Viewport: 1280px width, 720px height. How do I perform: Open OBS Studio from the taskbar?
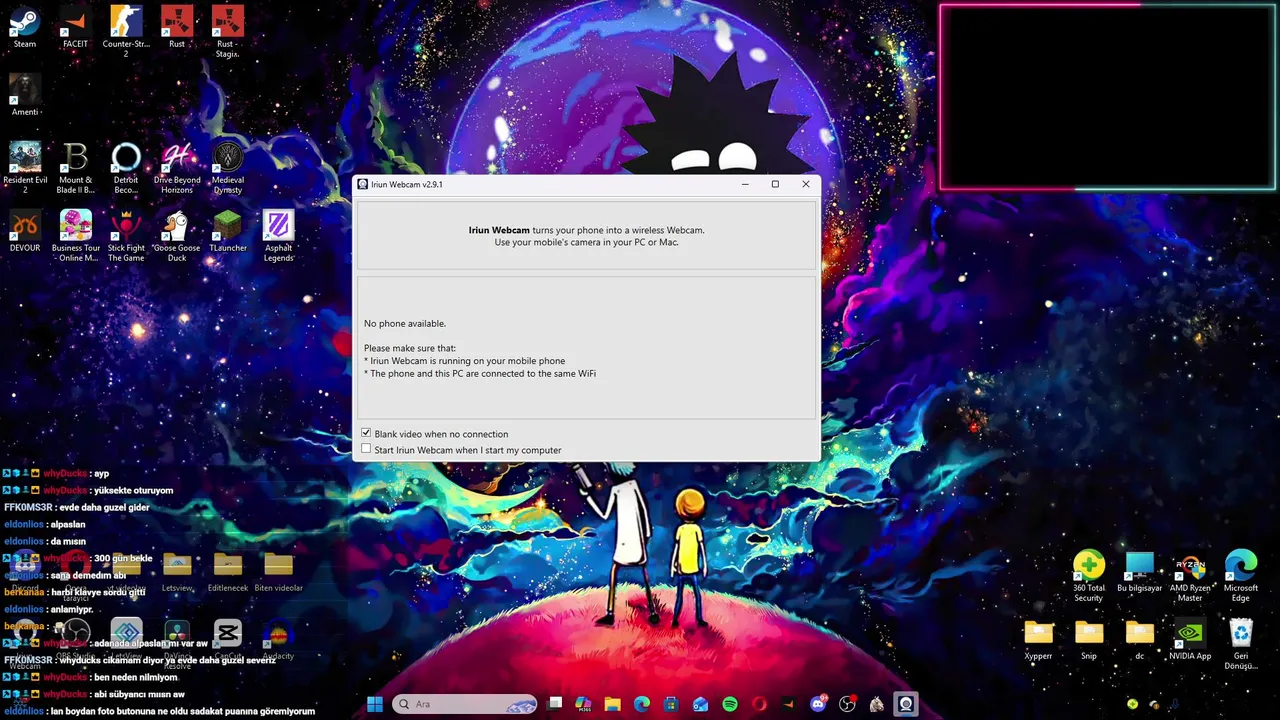pos(848,704)
